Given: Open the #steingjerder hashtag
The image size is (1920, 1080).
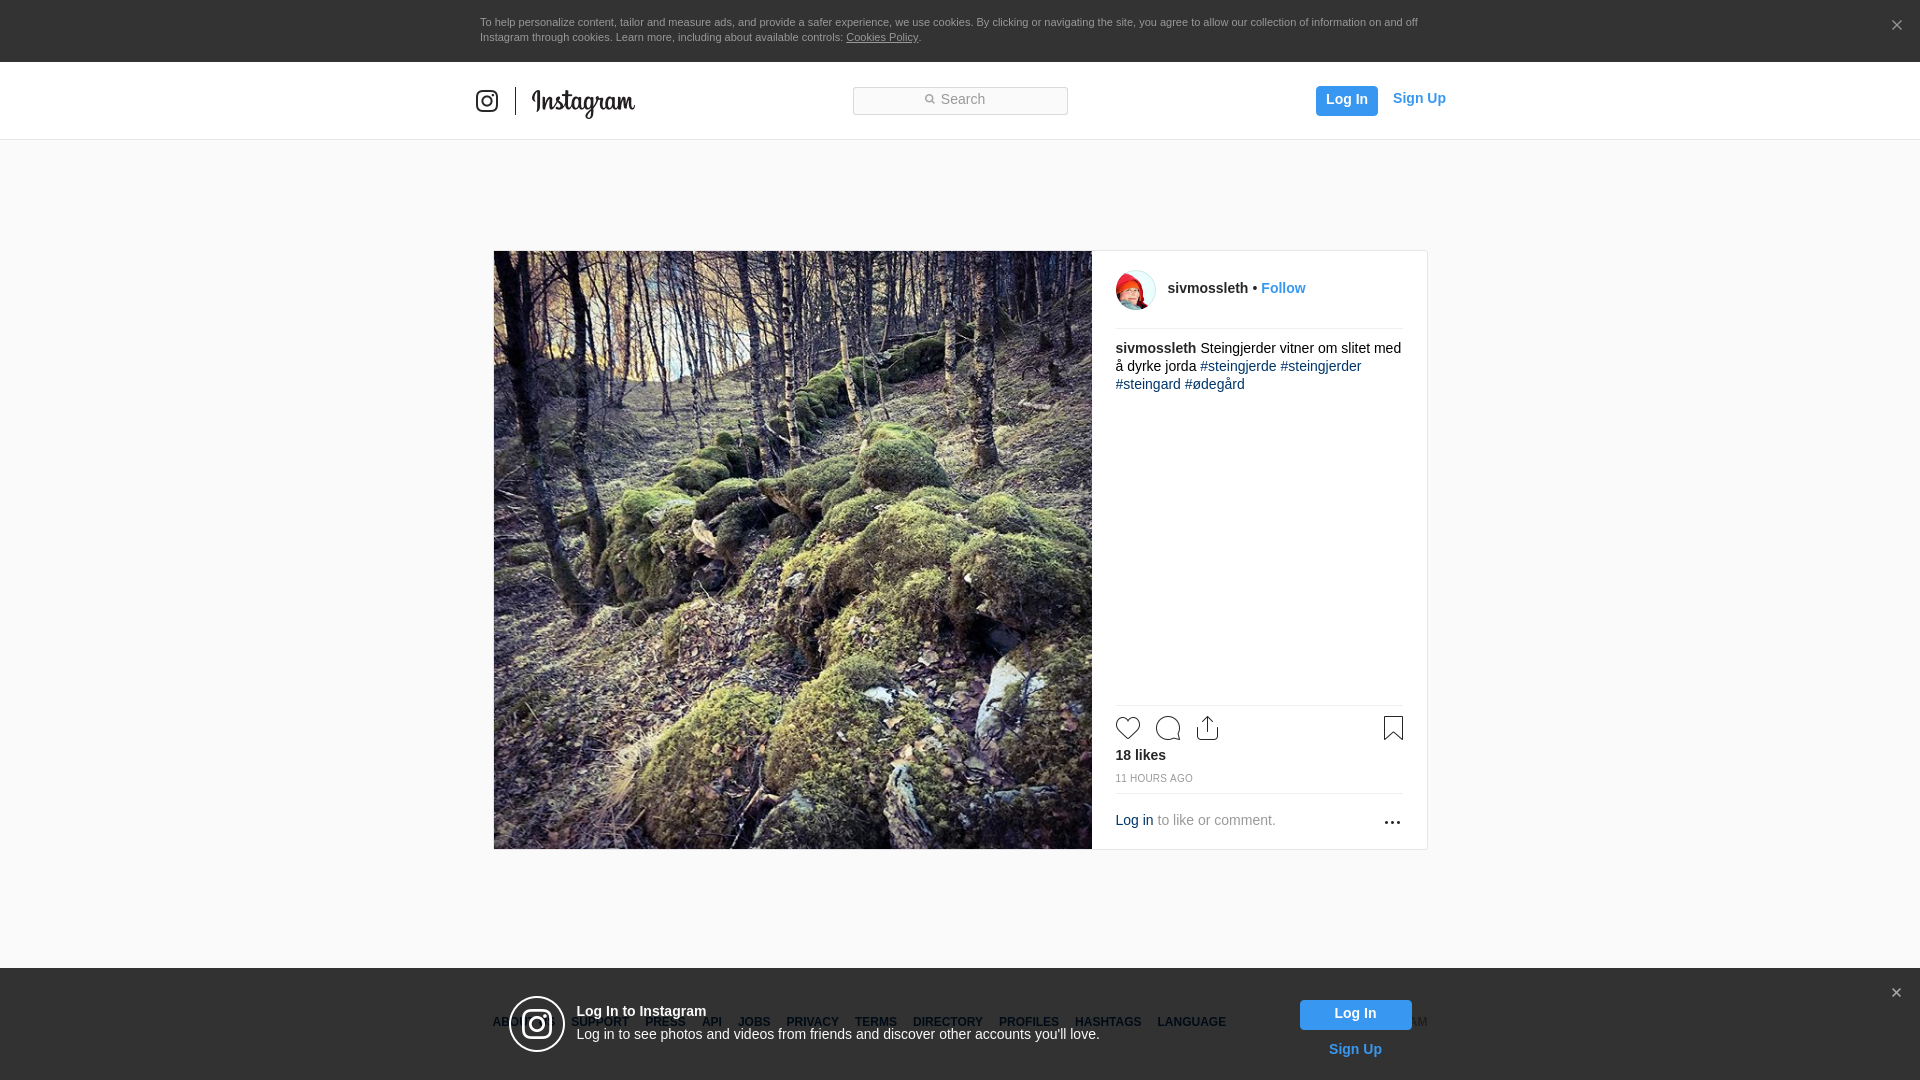Looking at the screenshot, I should pos(1320,366).
